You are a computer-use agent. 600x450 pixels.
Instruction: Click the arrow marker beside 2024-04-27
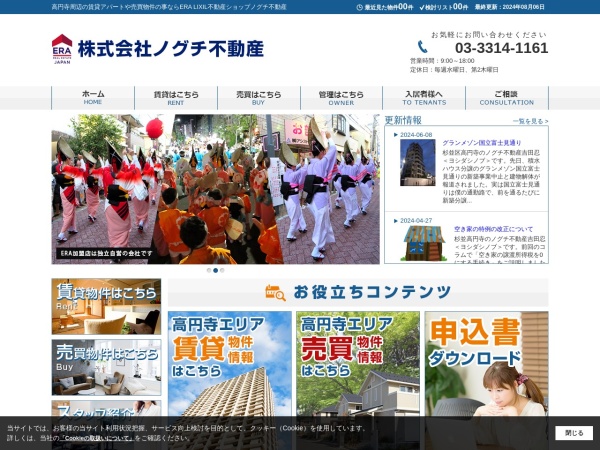pos(396,221)
